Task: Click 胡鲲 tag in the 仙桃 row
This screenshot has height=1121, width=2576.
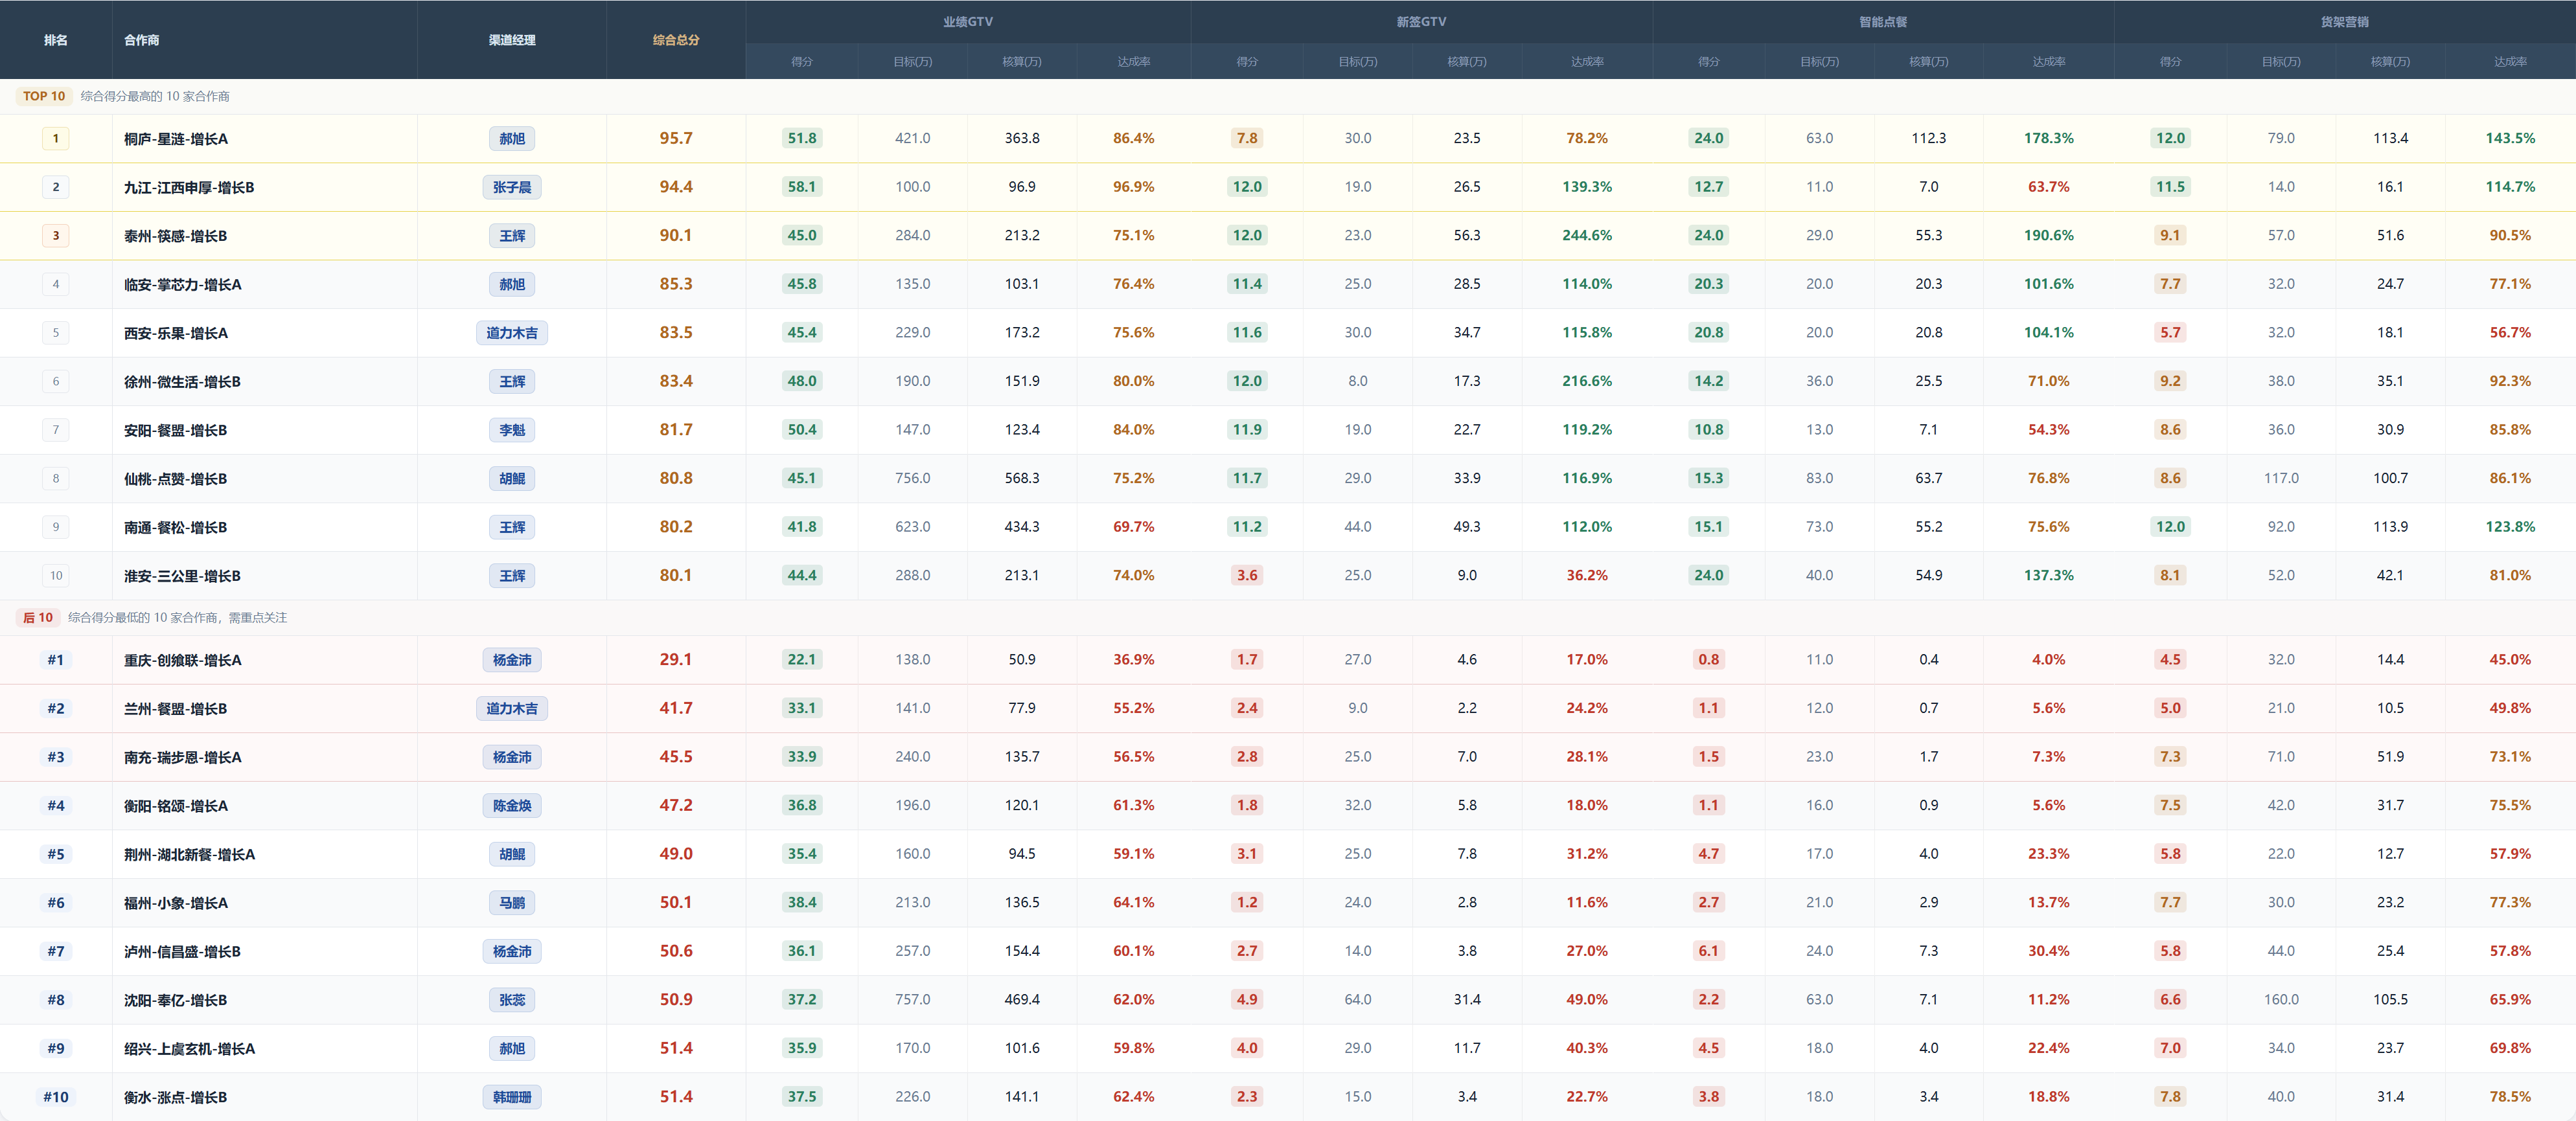Action: [512, 478]
